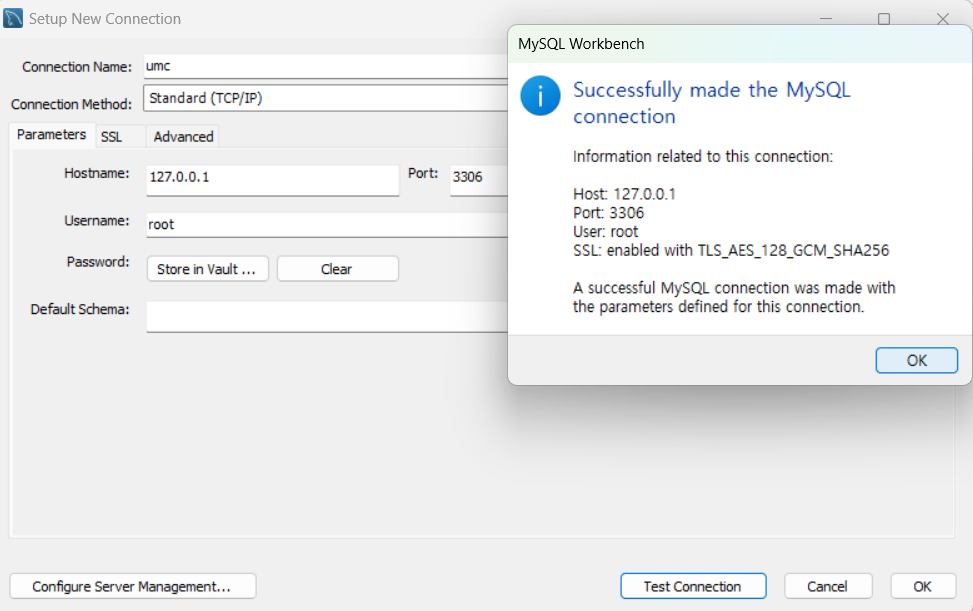This screenshot has width=973, height=611.
Task: Click the Default Schema input field
Action: [328, 317]
